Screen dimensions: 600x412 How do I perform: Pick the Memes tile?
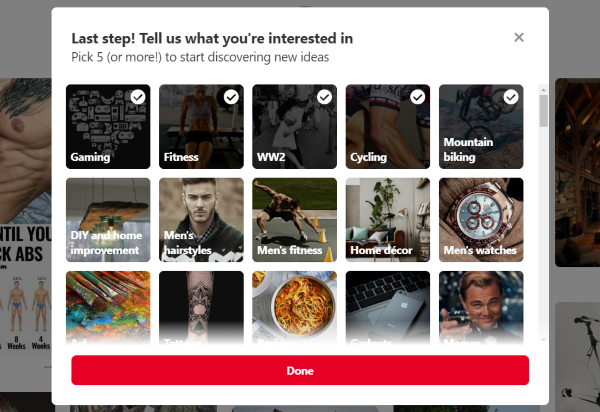pos(481,308)
